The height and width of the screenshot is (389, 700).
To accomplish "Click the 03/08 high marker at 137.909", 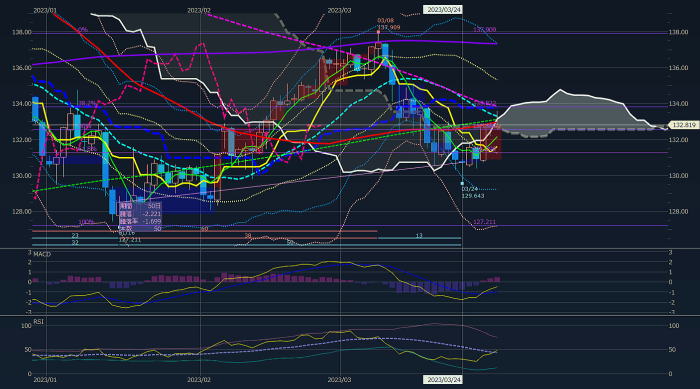I will point(388,24).
